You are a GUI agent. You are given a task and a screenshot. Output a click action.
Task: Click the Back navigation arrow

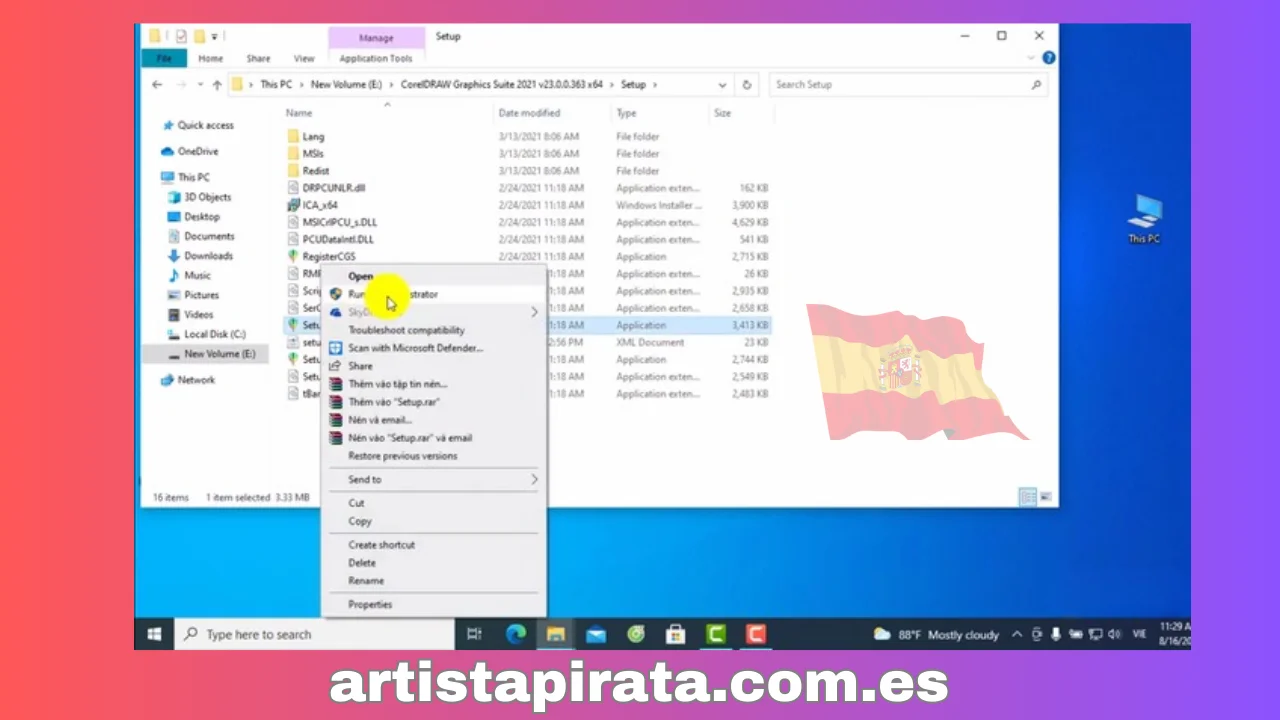coord(157,85)
